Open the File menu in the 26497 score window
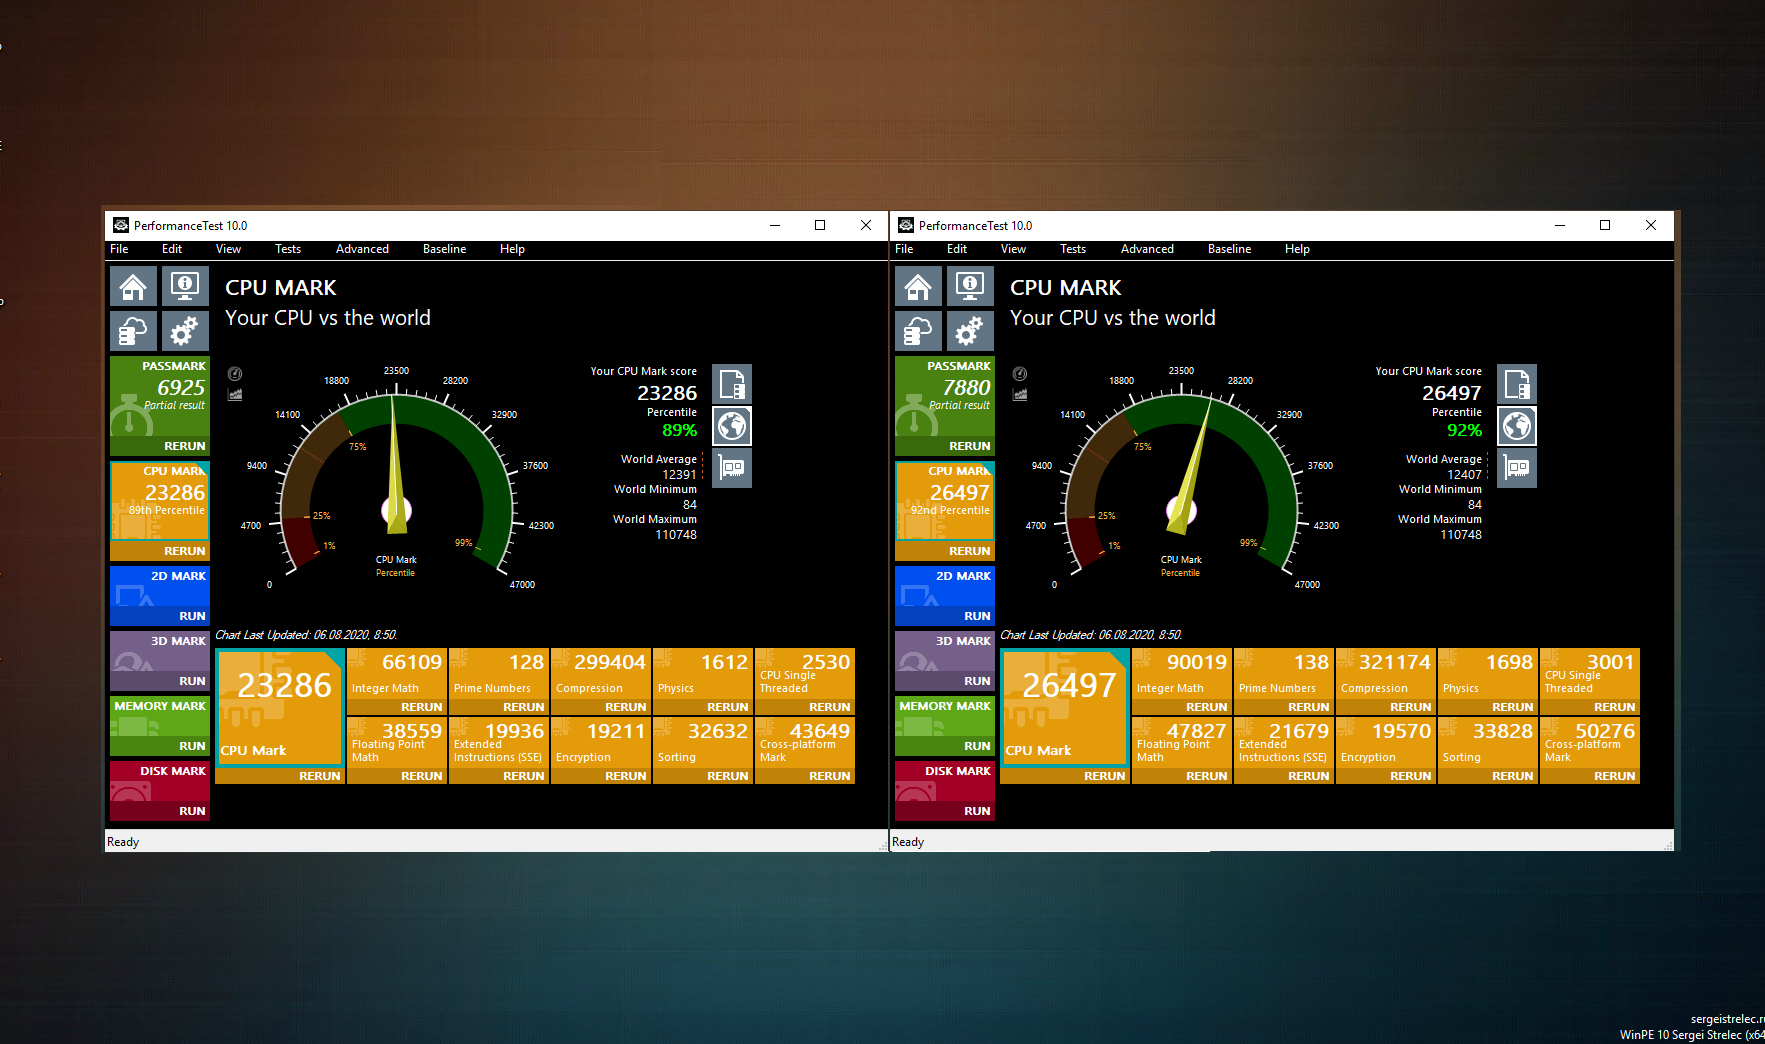 [904, 249]
